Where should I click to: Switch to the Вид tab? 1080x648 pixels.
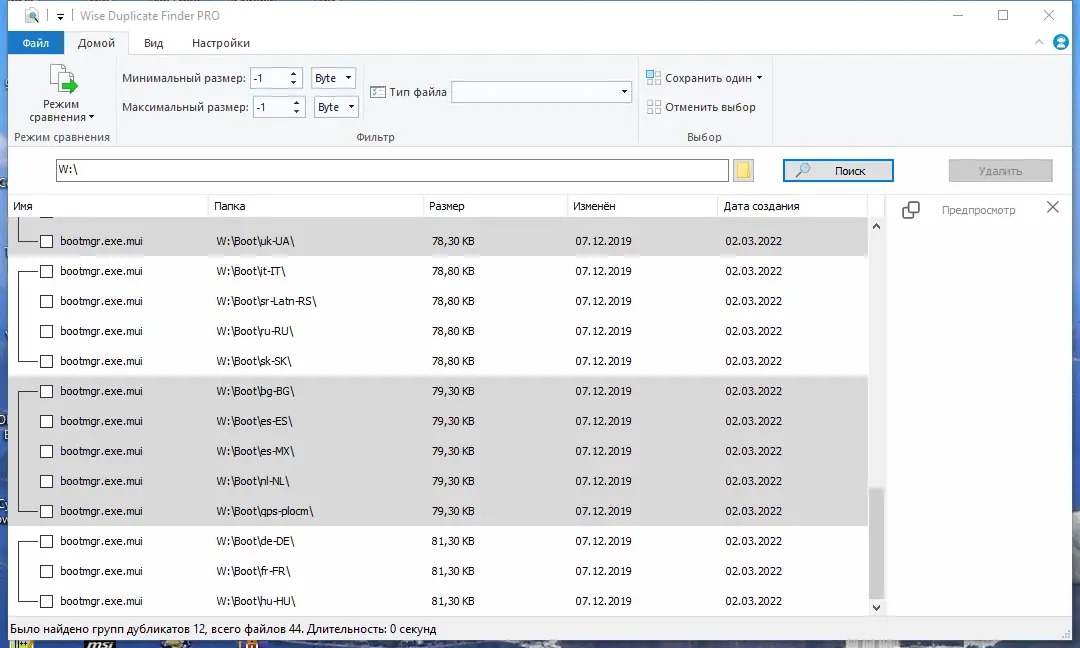coord(154,43)
